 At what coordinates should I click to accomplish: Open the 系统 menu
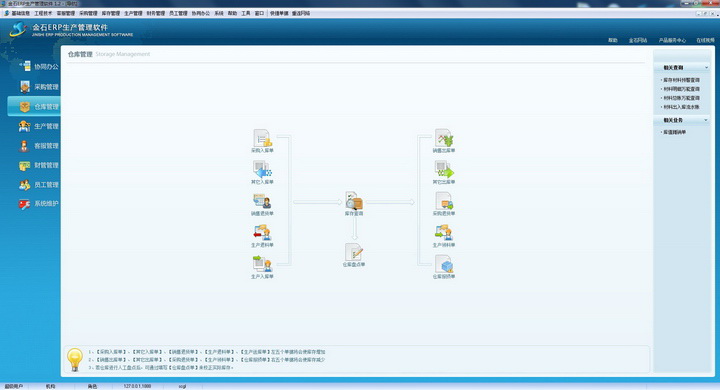coord(219,13)
